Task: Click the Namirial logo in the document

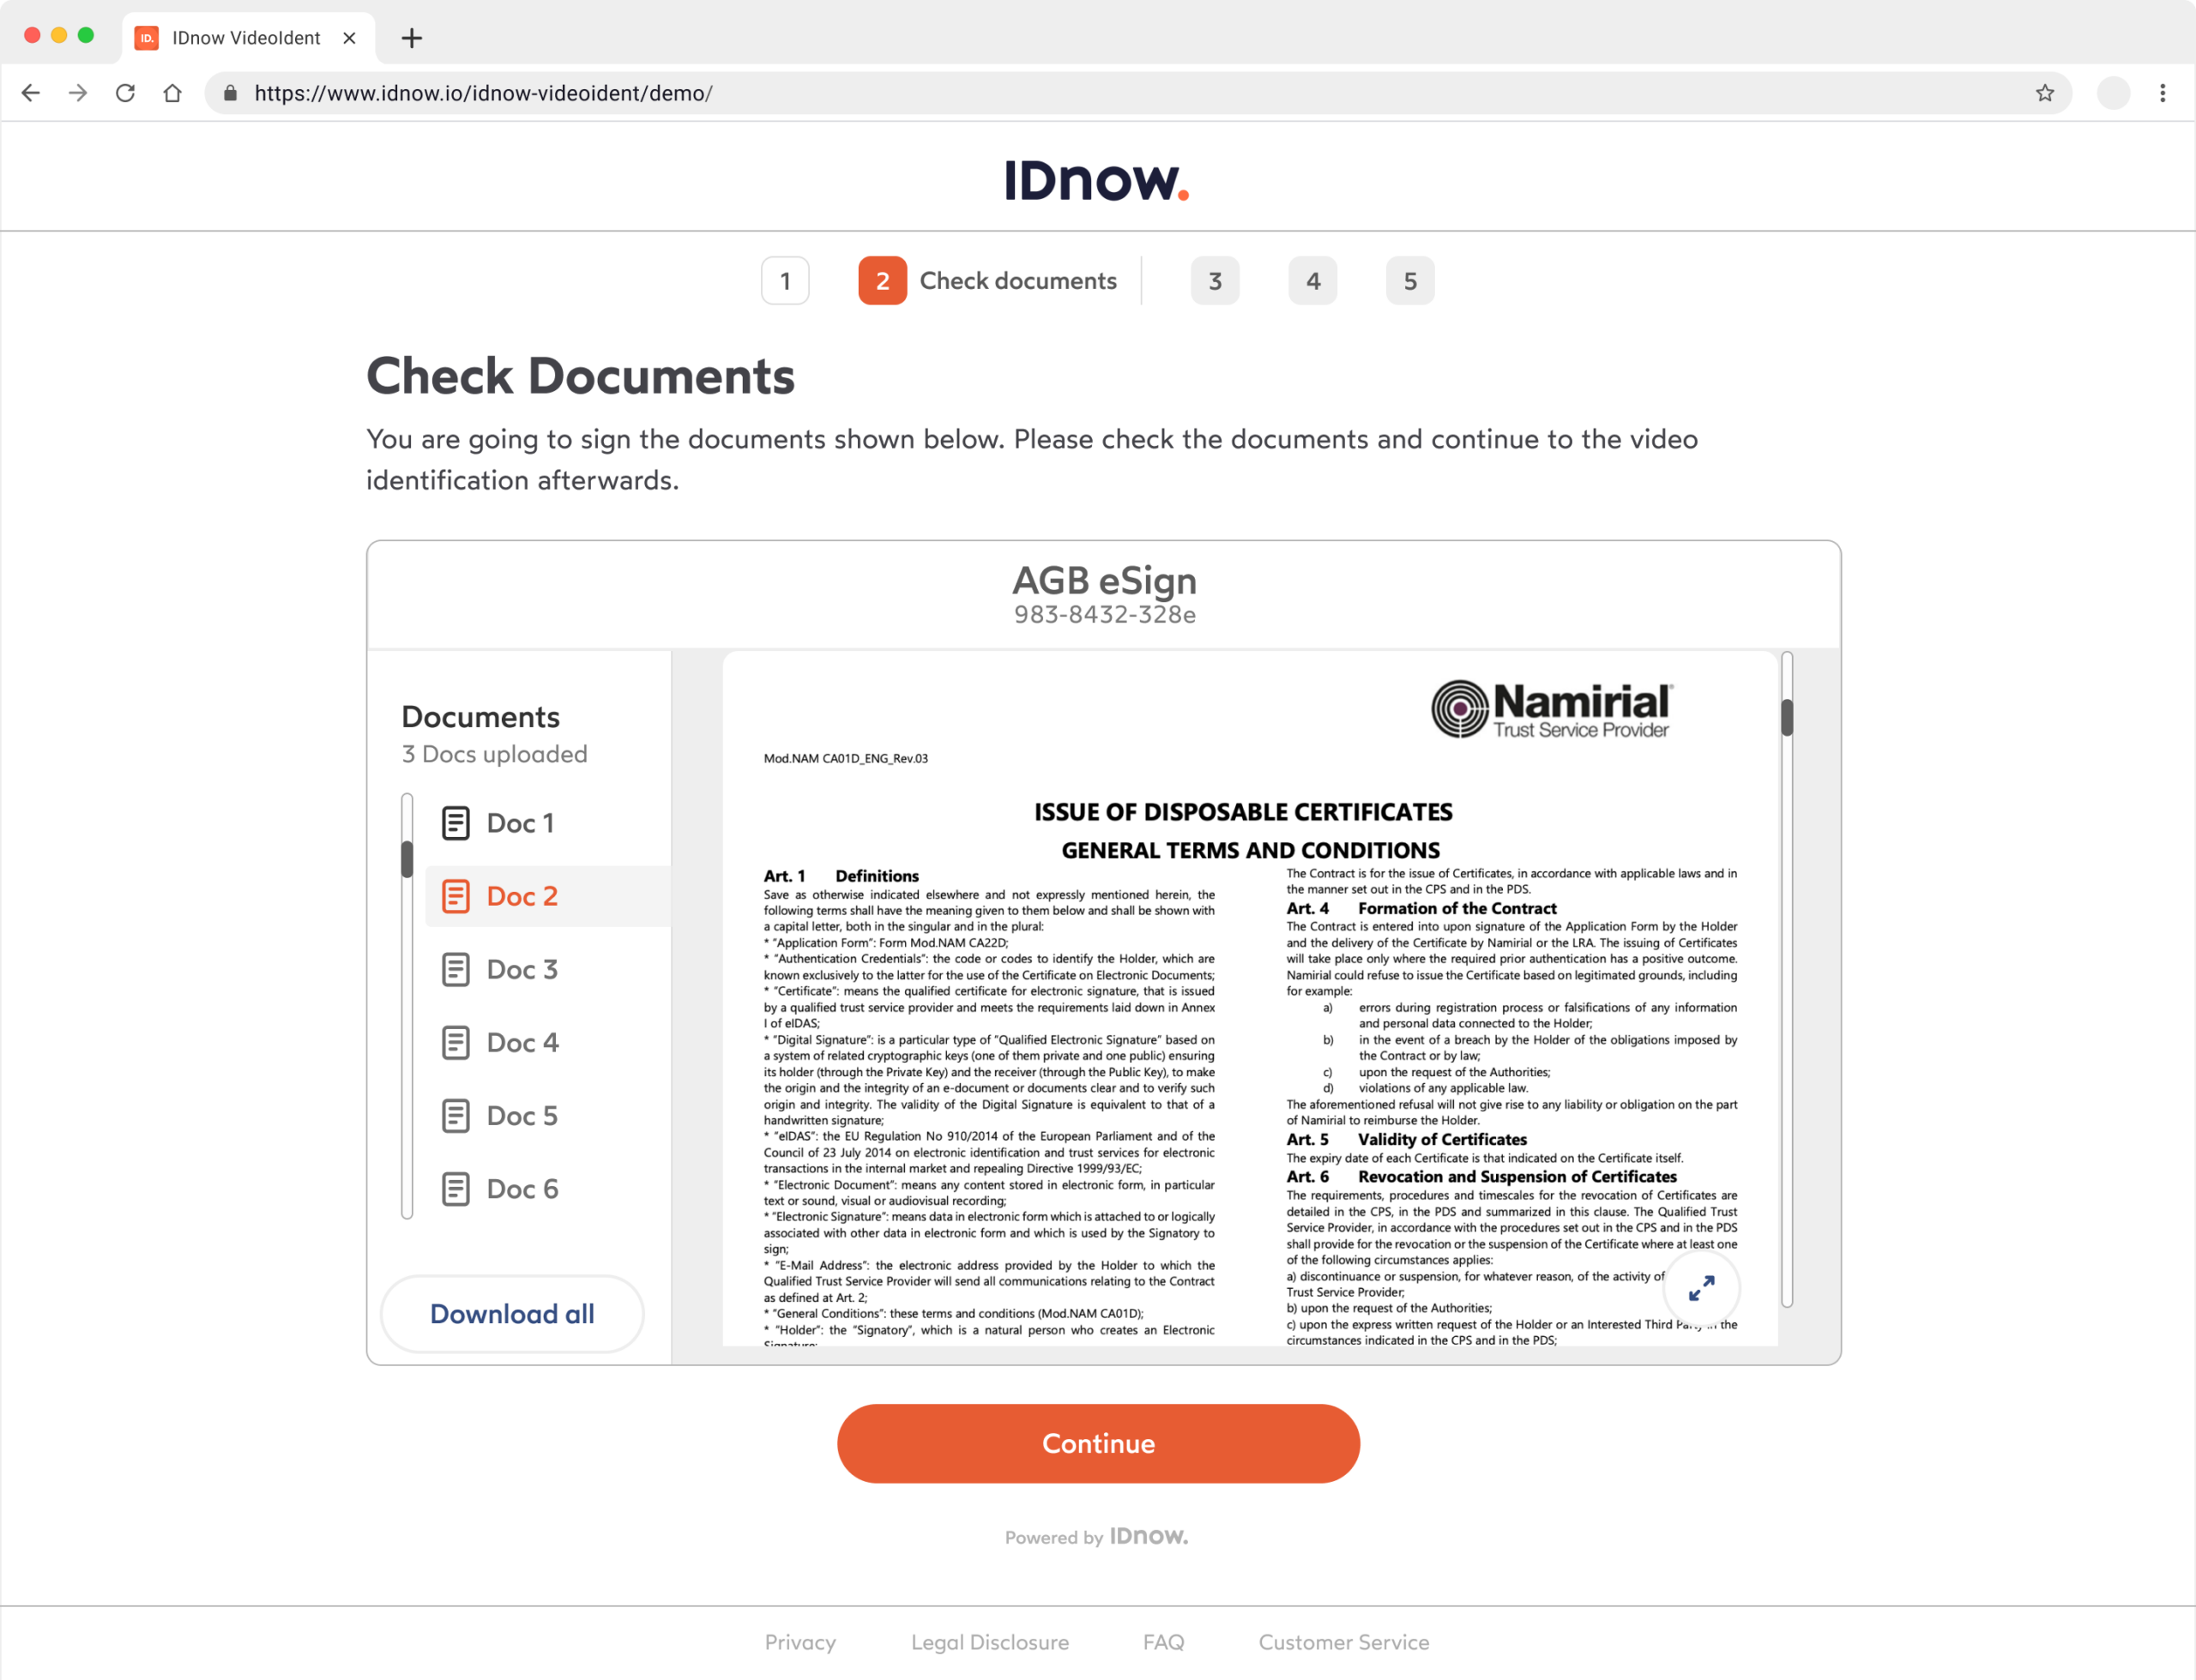Action: [1551, 709]
